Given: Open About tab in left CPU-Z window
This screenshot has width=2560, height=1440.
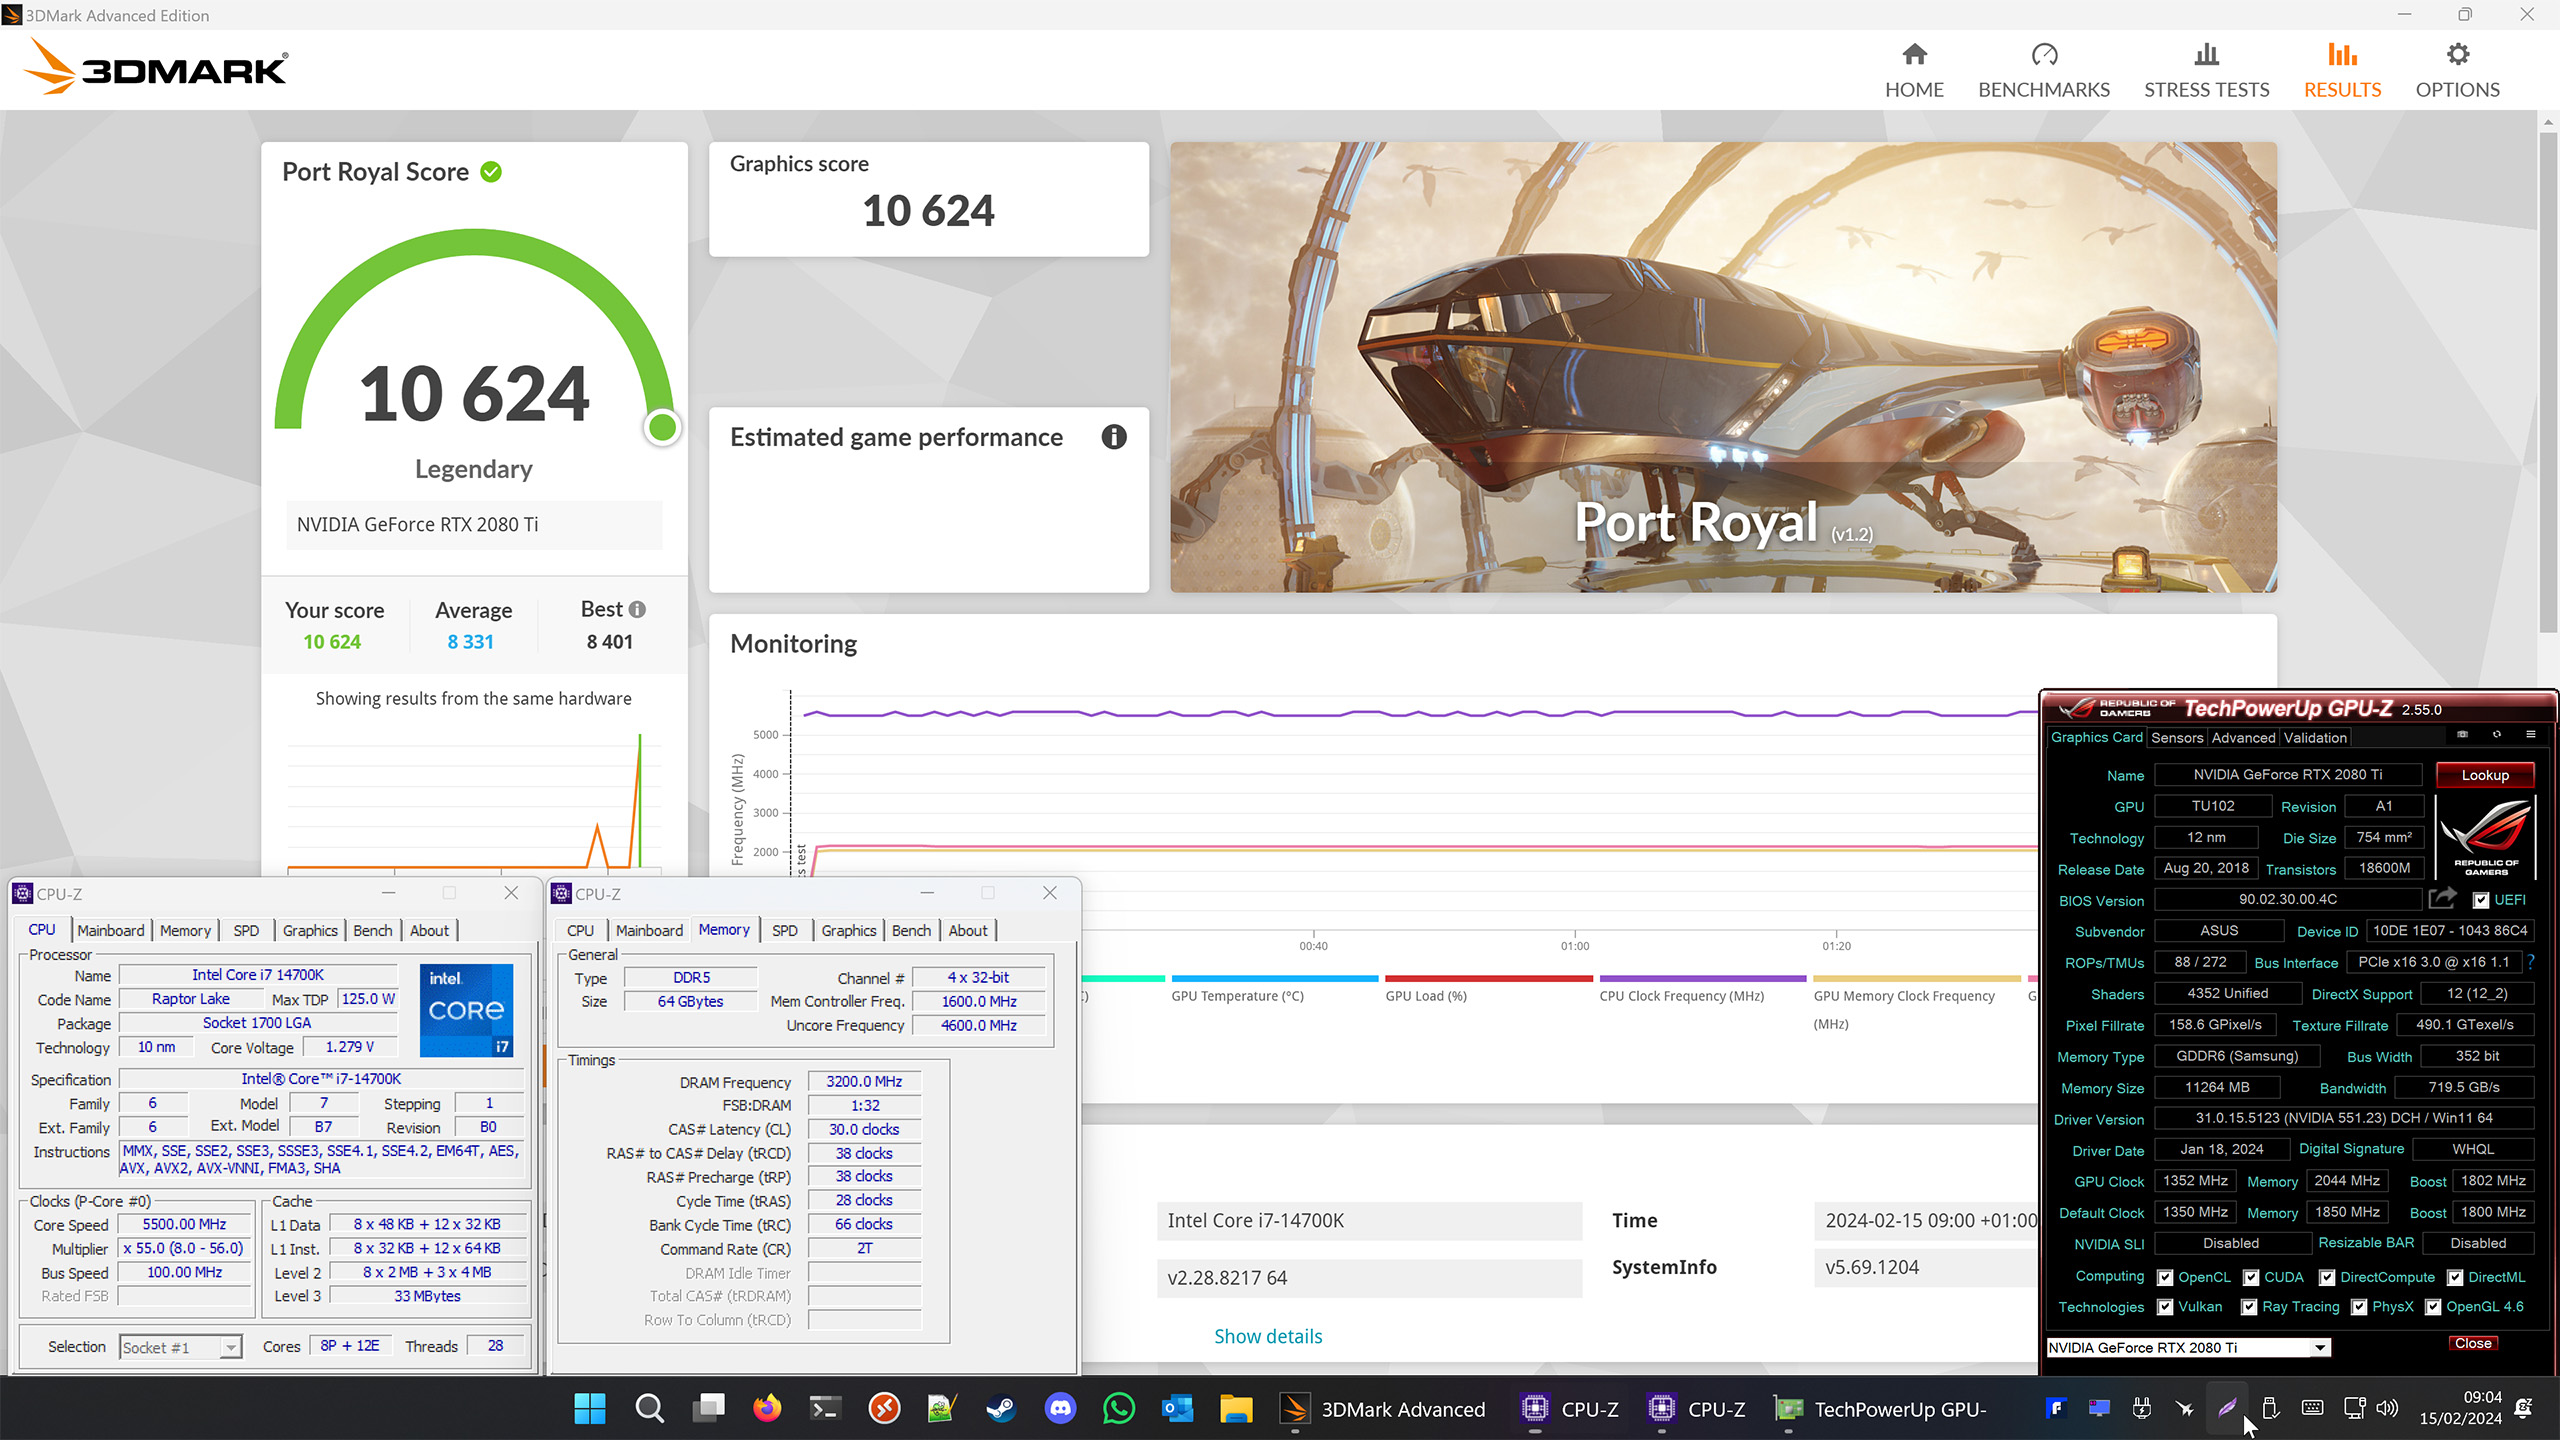Looking at the screenshot, I should point(429,930).
